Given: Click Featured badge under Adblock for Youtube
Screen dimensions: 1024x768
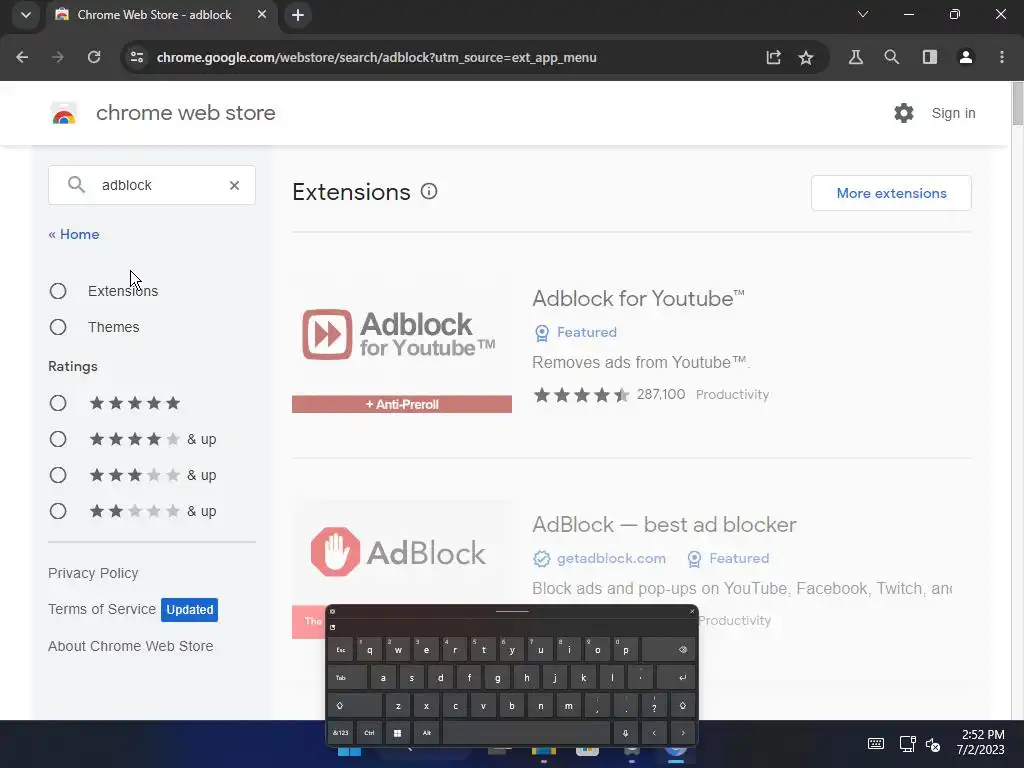Looking at the screenshot, I should click(x=575, y=332).
